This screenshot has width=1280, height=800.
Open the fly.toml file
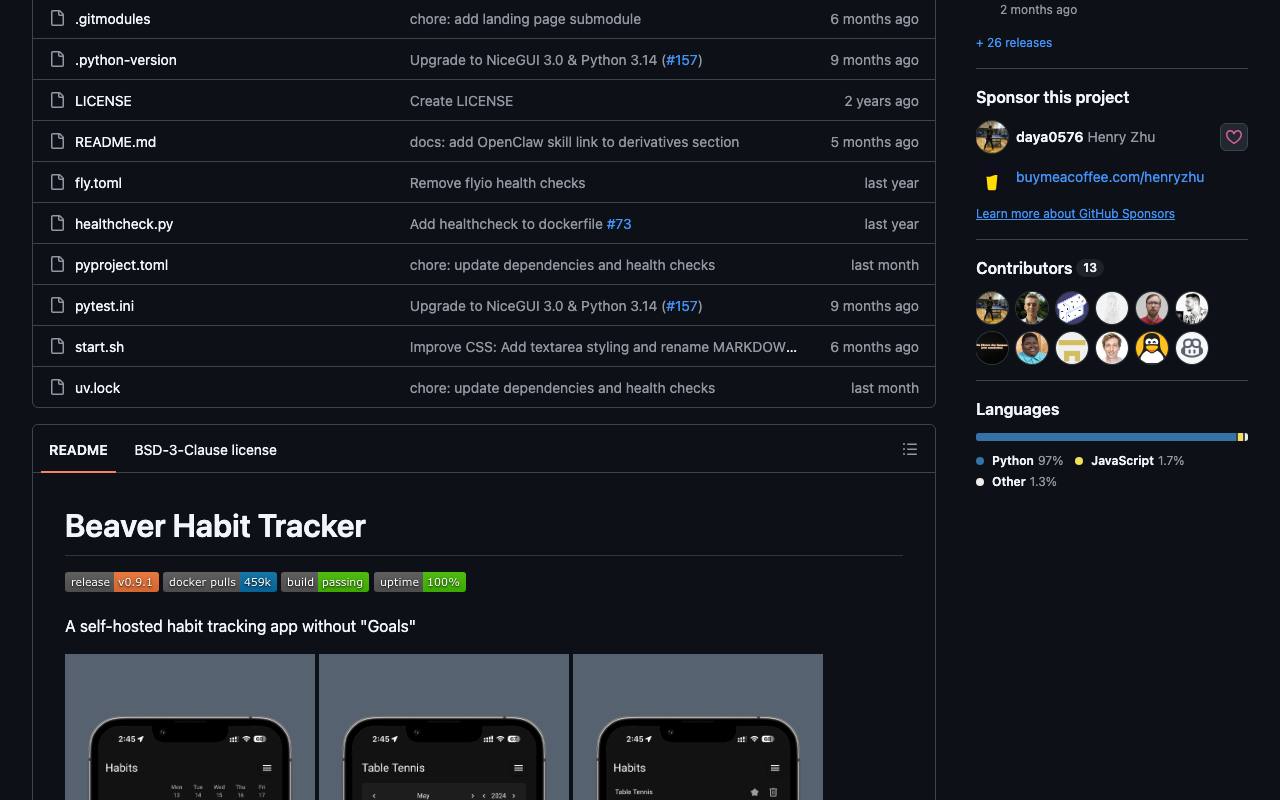(98, 183)
